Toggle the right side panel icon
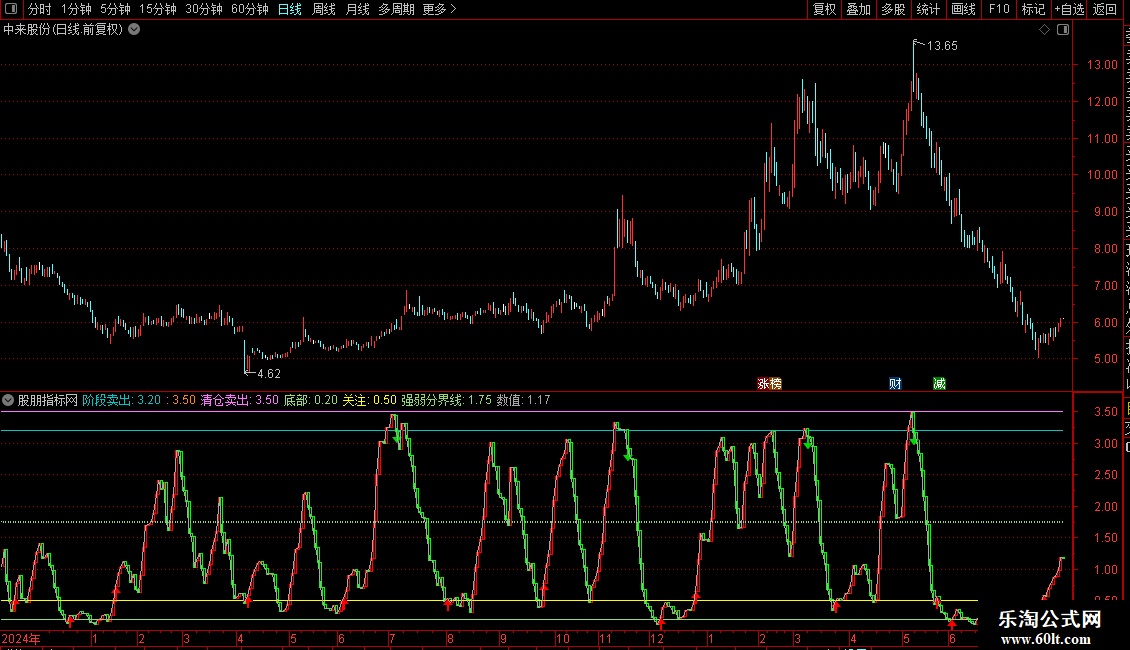The height and width of the screenshot is (650, 1130). (1063, 30)
